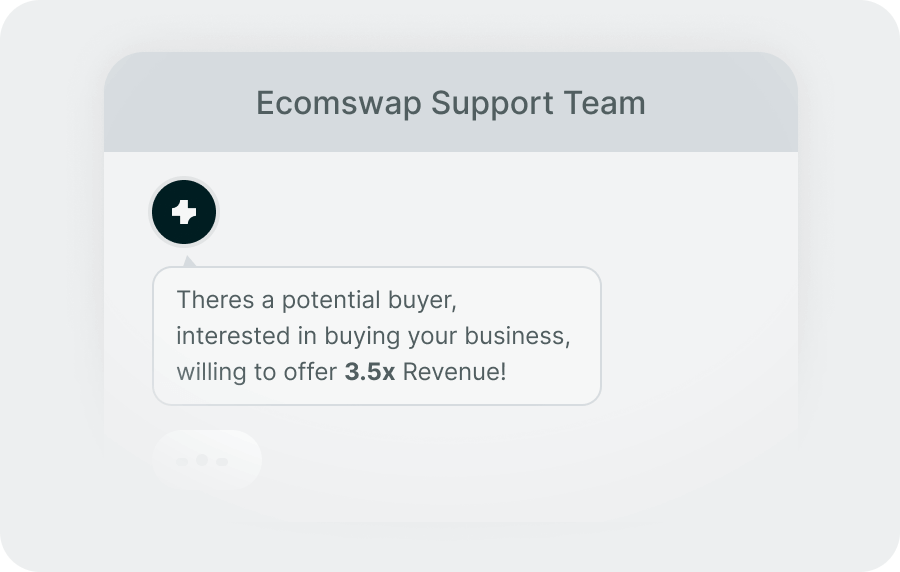Click the "willing to offer" text
Screen dimensions: 900x572
point(257,372)
